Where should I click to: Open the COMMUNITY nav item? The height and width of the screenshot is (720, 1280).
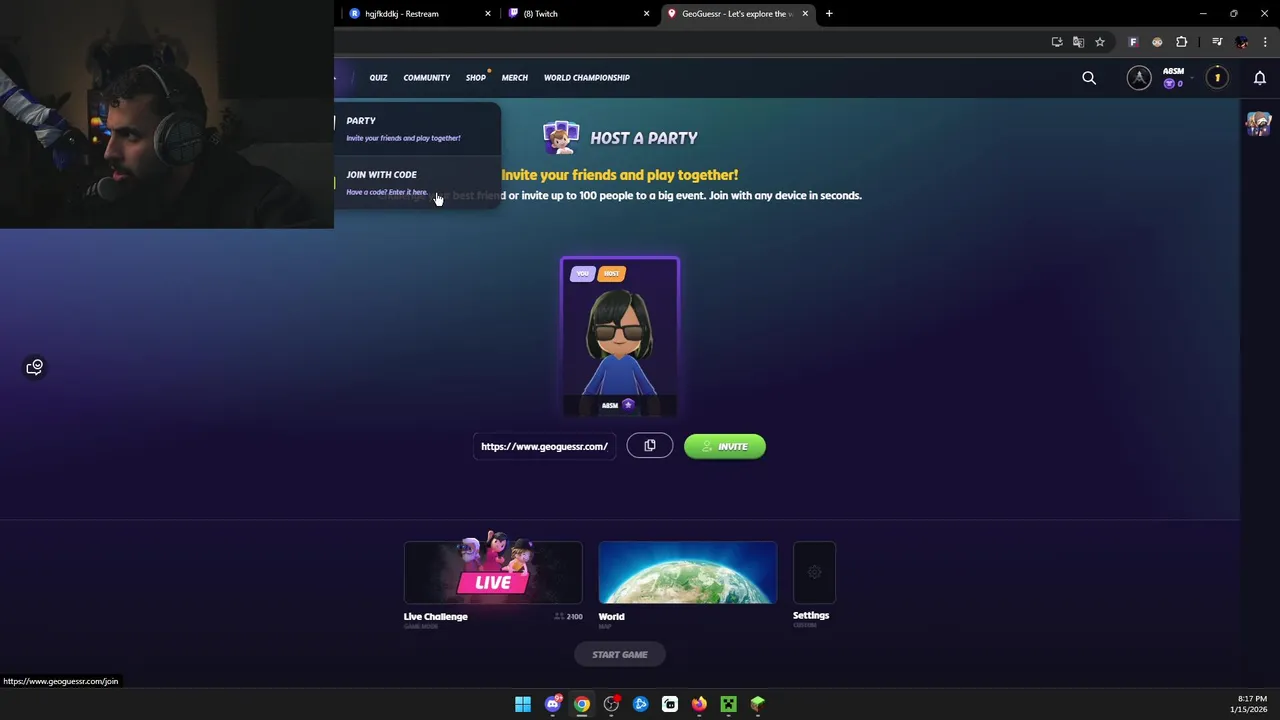(x=427, y=78)
